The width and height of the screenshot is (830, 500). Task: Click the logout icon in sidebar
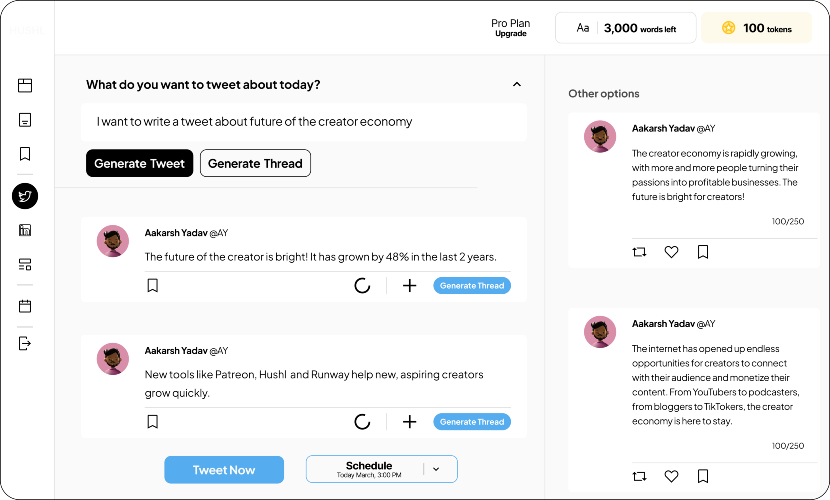coord(25,343)
